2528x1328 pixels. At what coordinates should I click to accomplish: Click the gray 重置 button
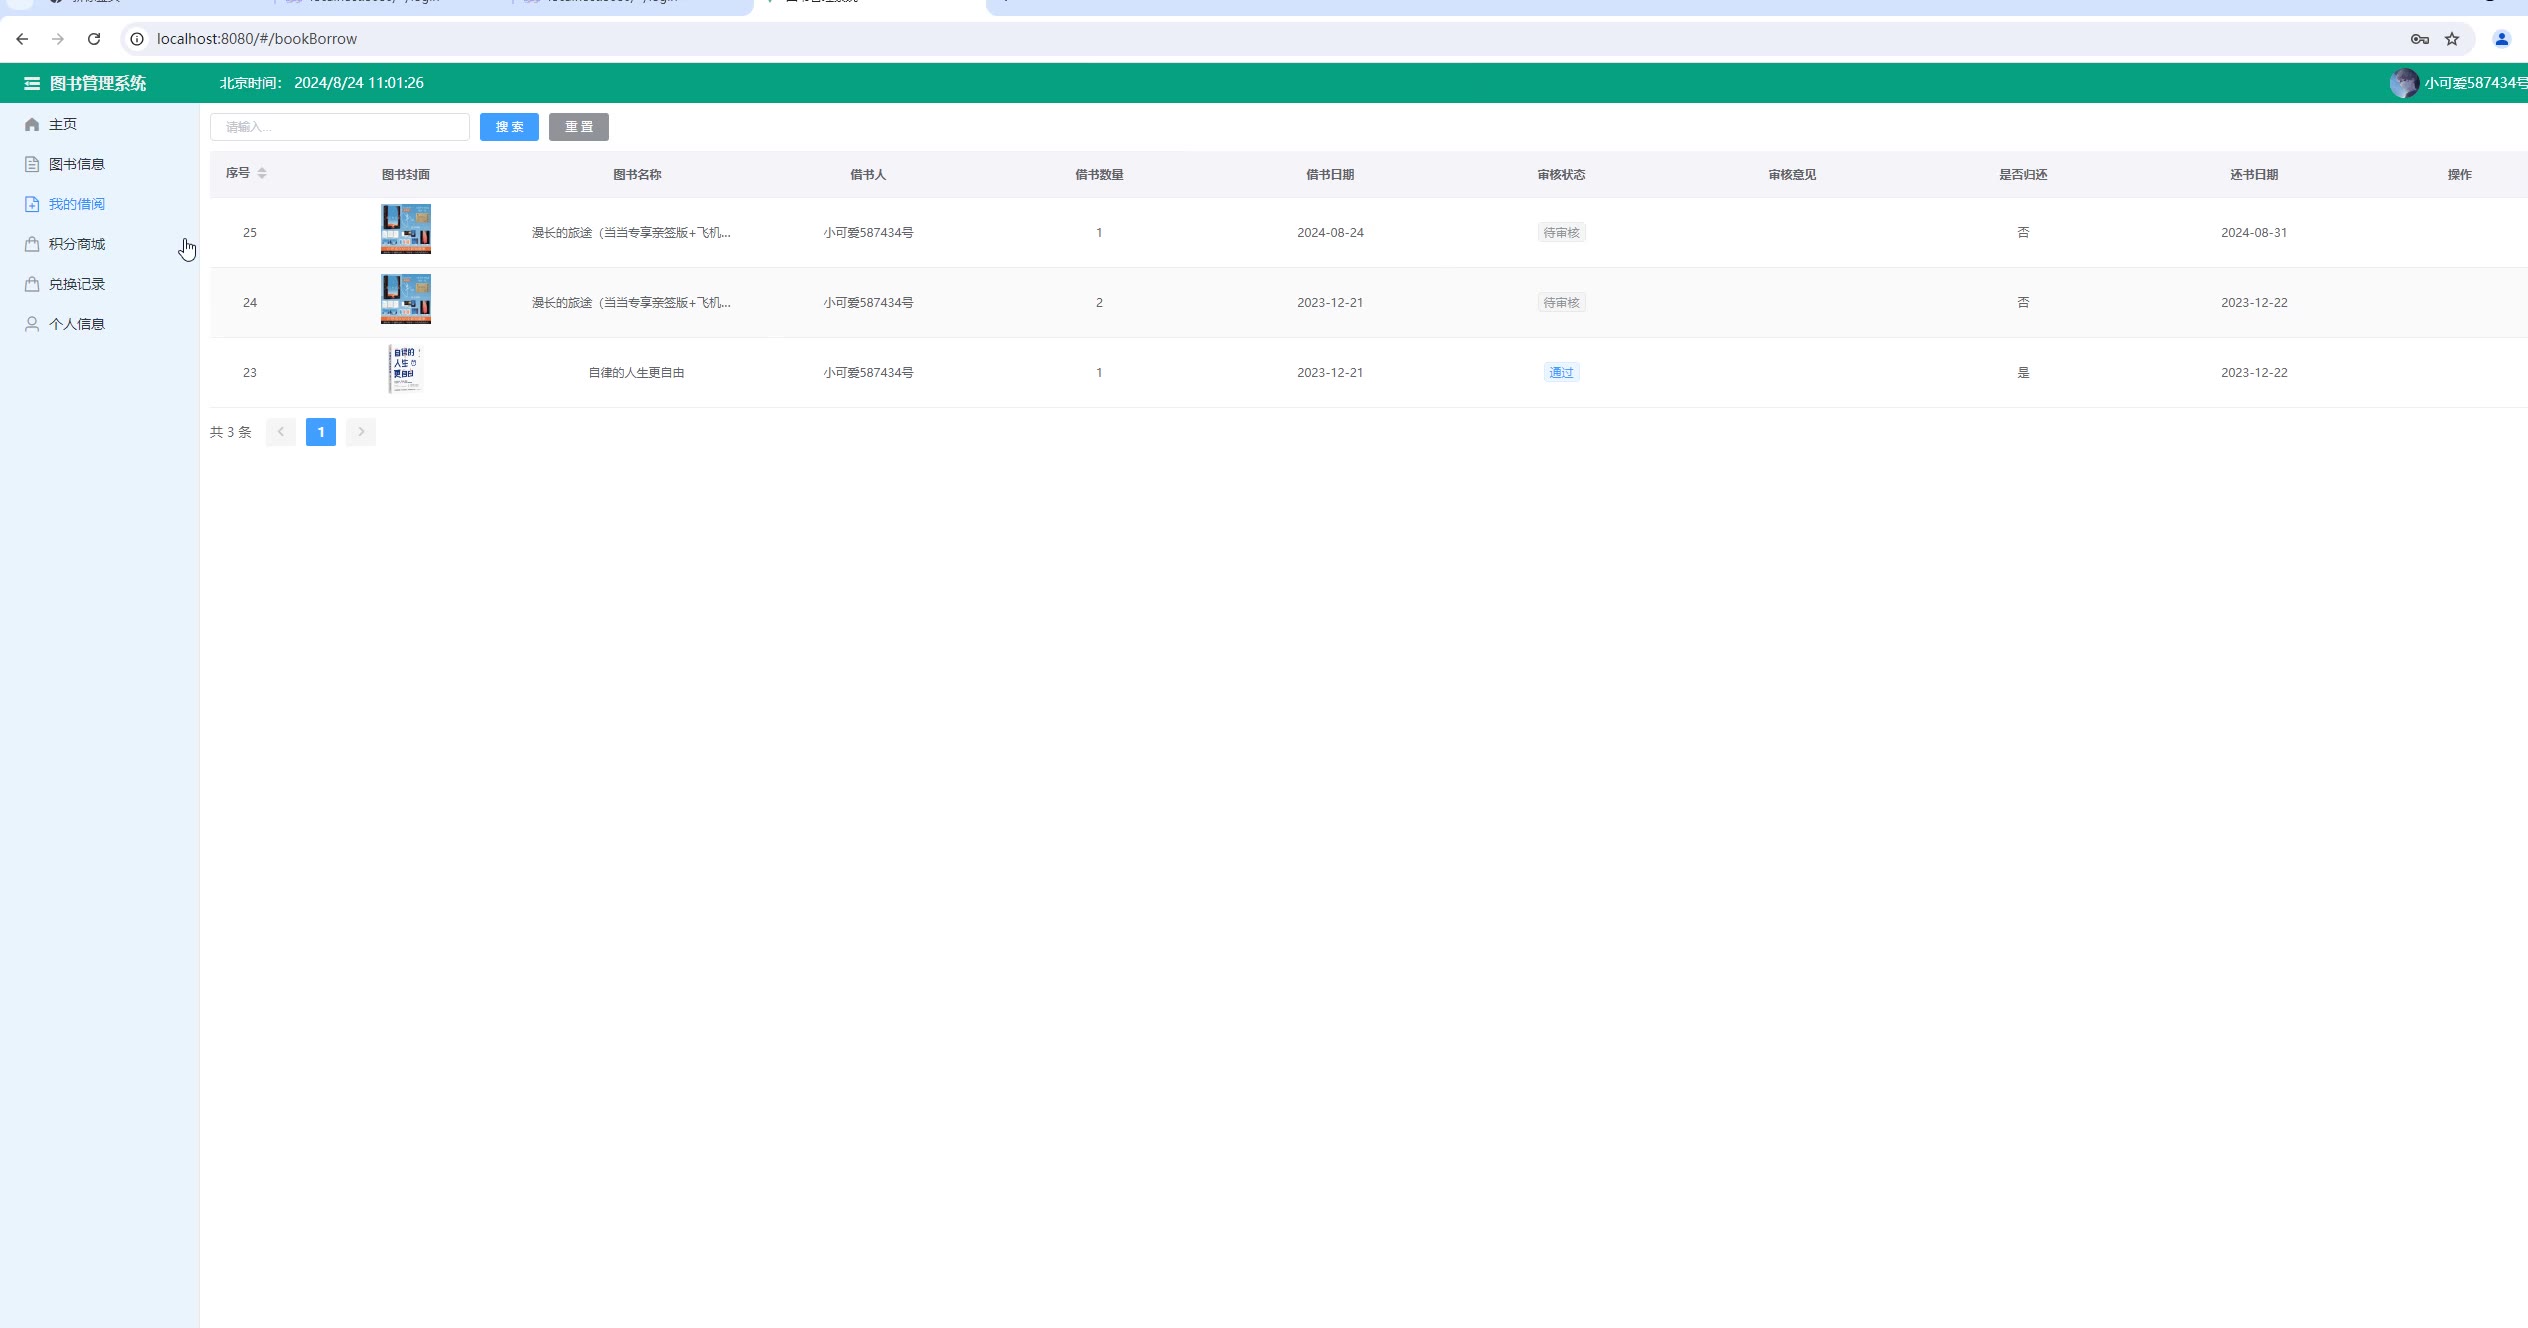(x=579, y=127)
